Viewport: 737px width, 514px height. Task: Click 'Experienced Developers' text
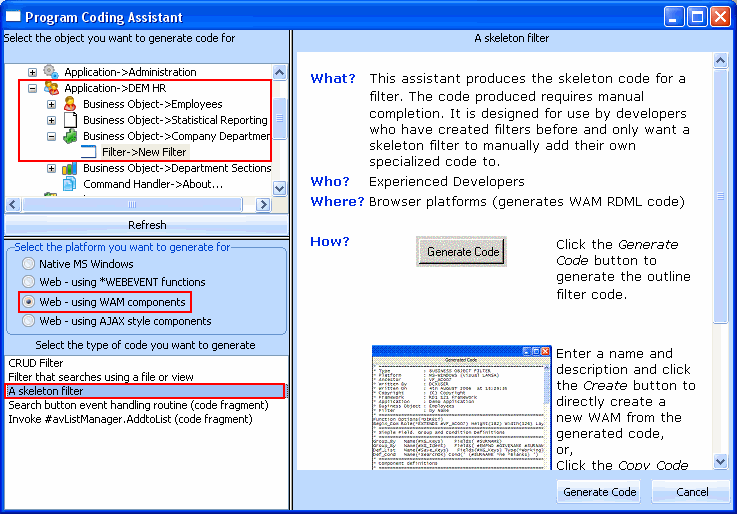[x=447, y=181]
